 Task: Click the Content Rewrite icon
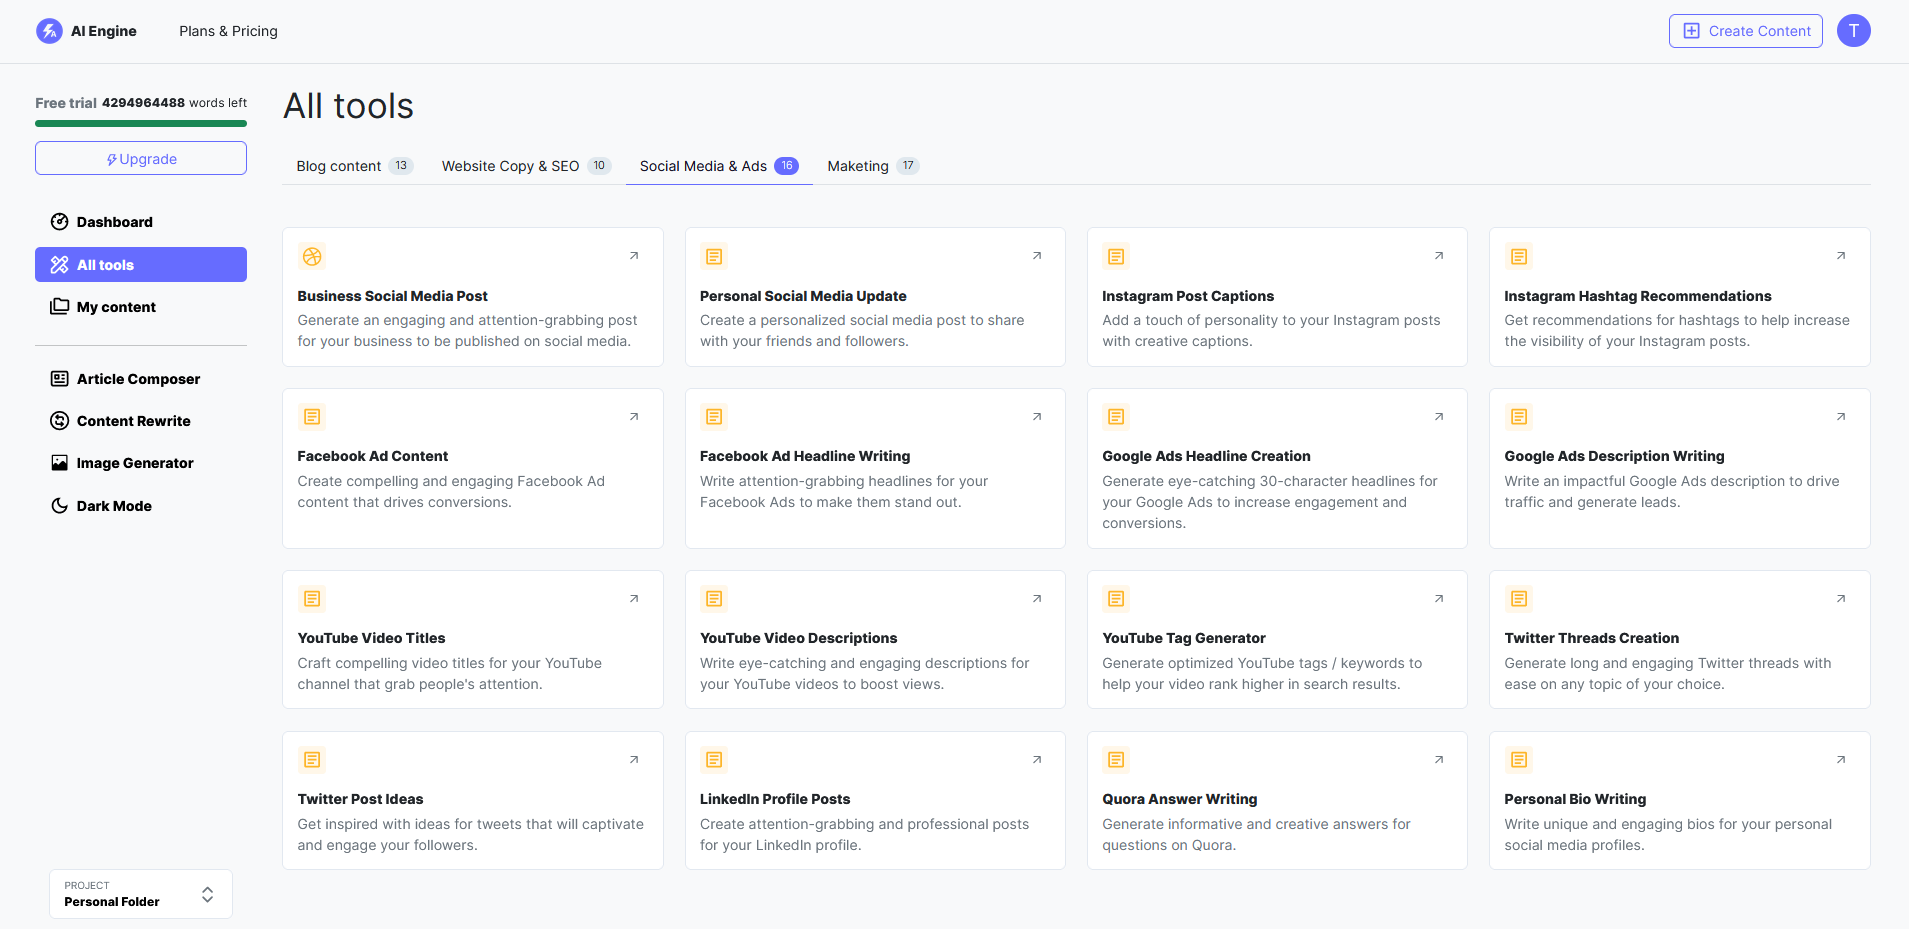(60, 421)
